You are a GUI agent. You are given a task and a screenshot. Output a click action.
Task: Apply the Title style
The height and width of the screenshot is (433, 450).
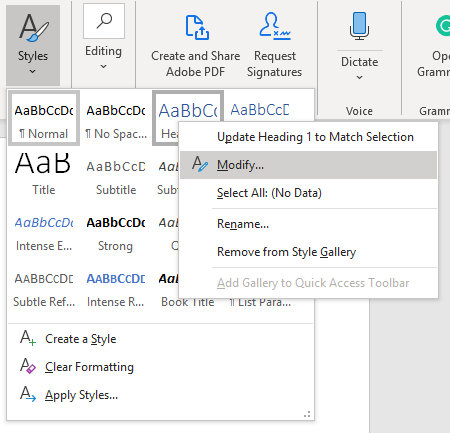[44, 174]
